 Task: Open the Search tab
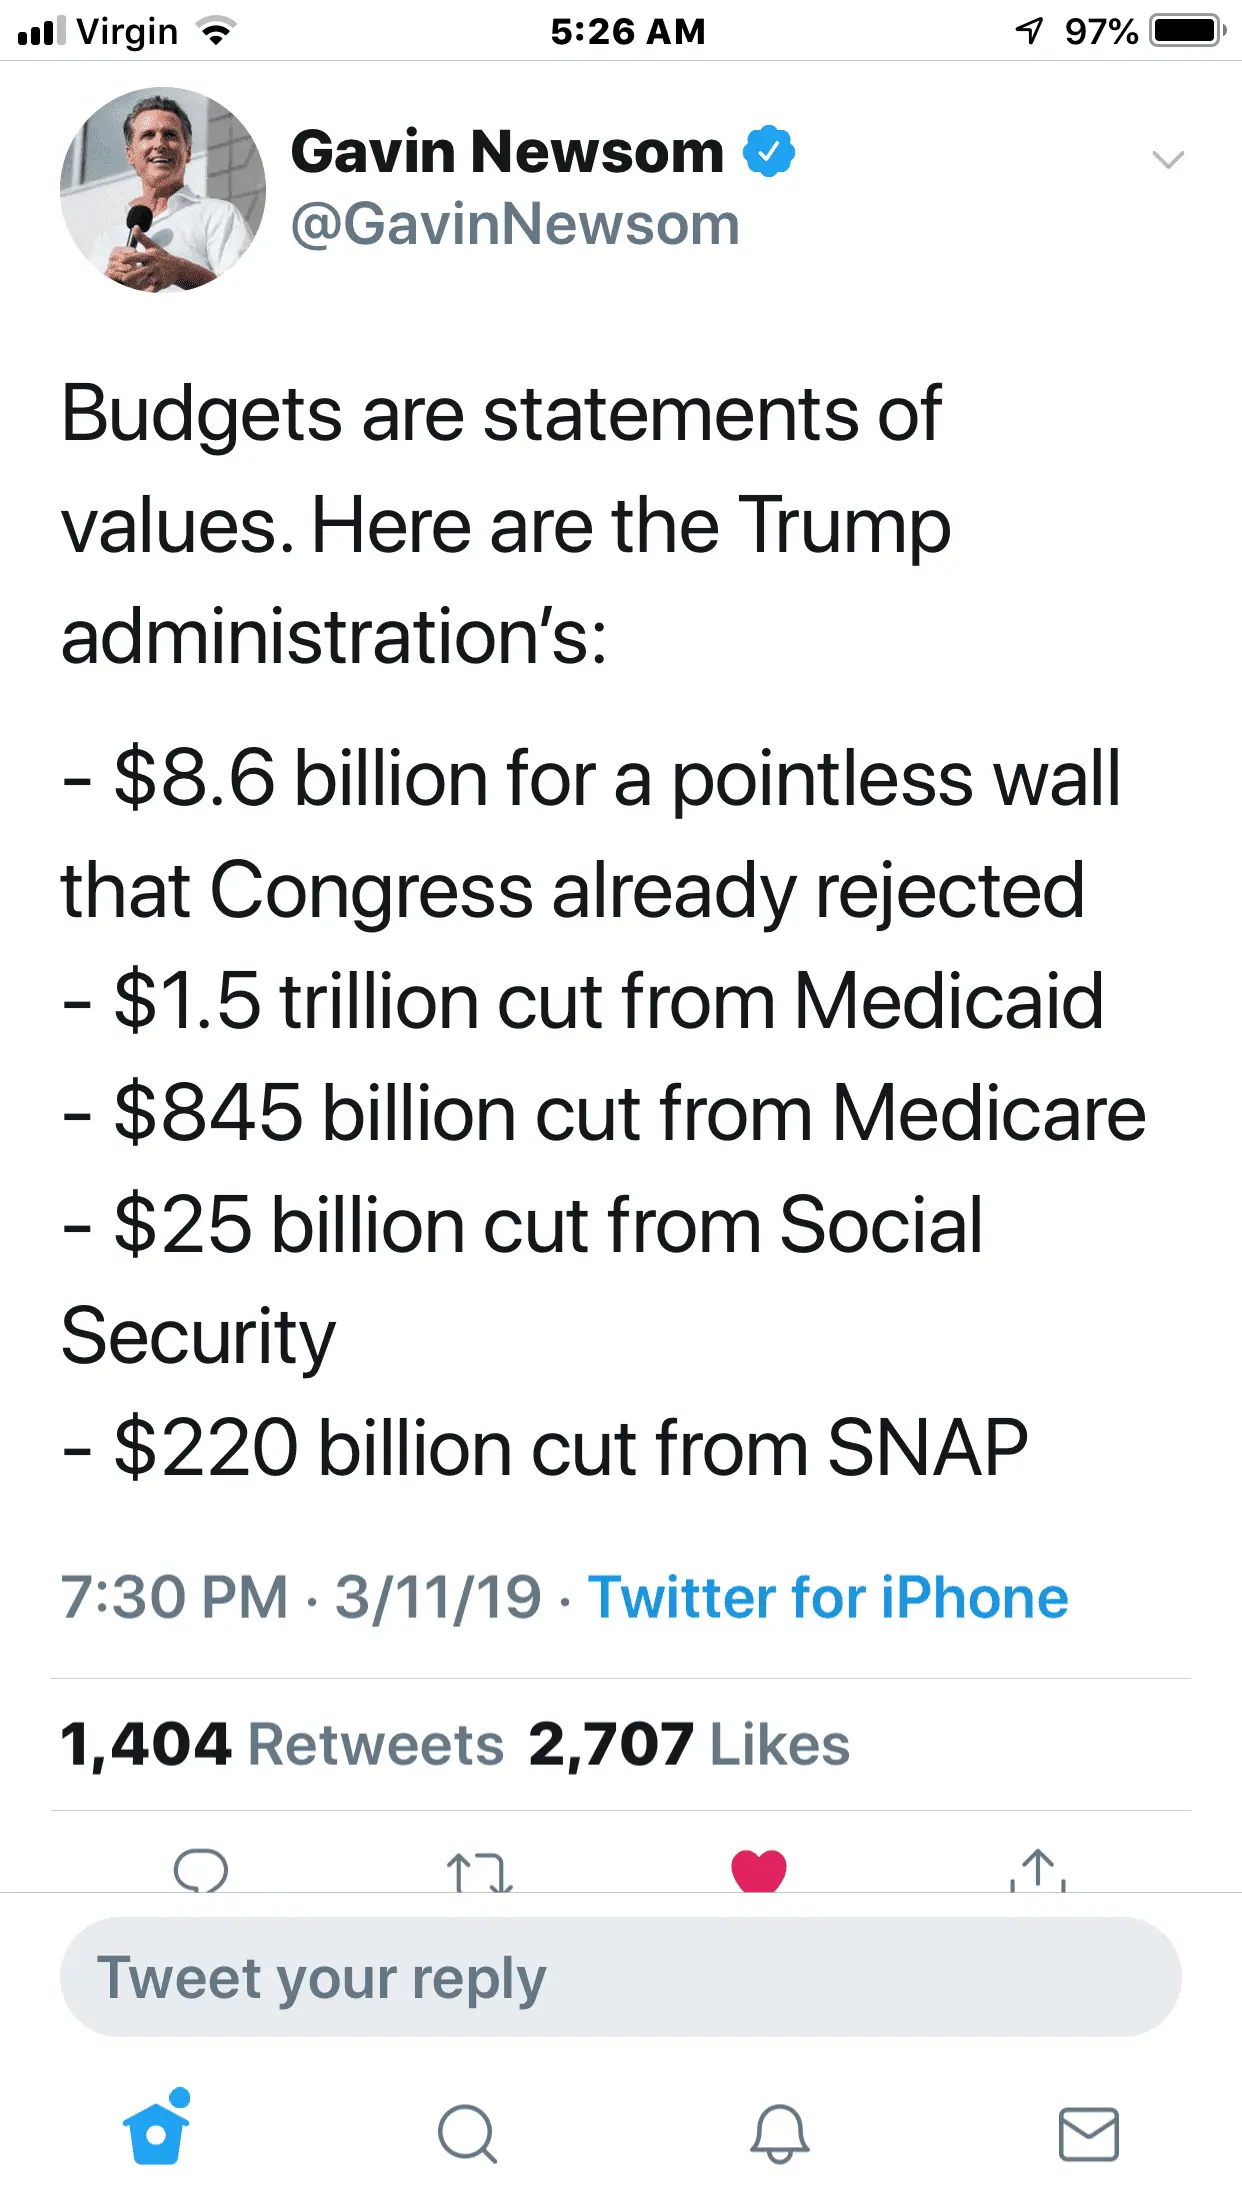click(x=467, y=2133)
